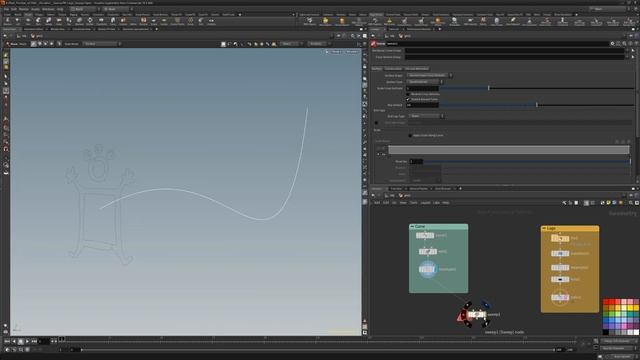Collapse the Logo network box
Viewport: 640px width, 360px height.
click(544, 228)
